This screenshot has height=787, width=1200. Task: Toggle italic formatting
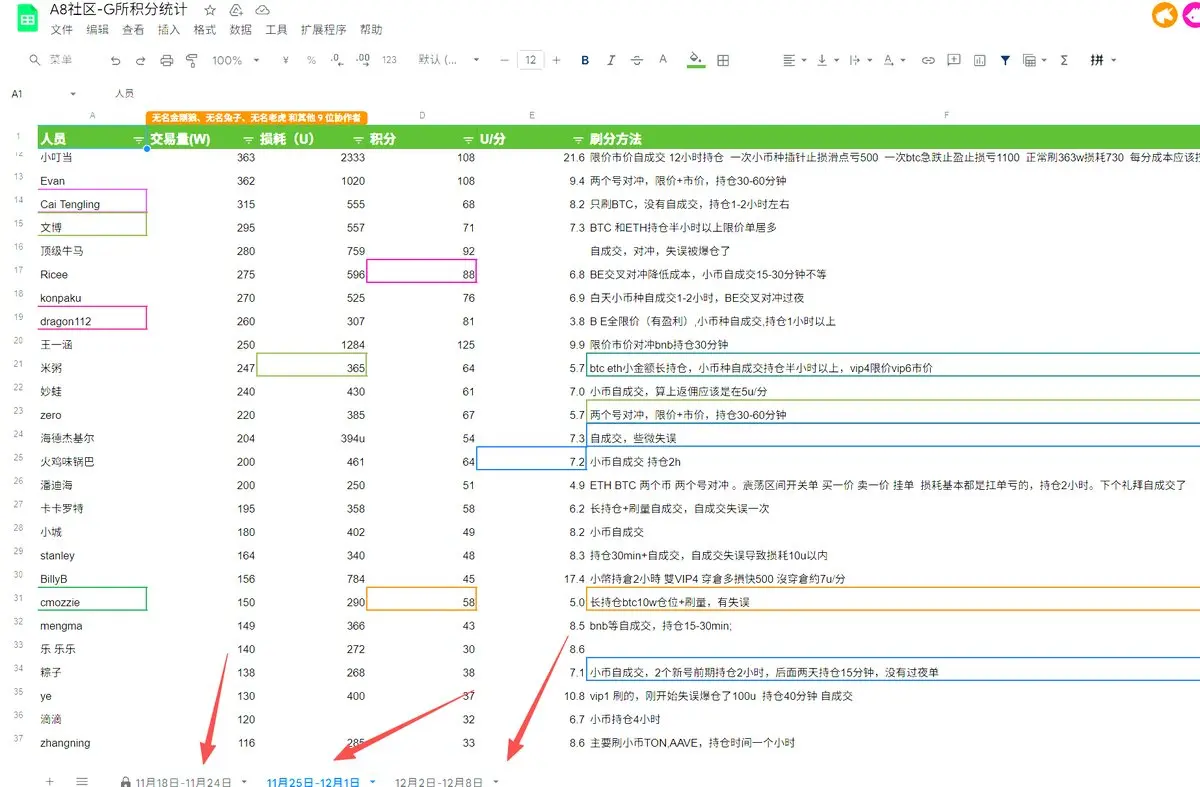[611, 61]
